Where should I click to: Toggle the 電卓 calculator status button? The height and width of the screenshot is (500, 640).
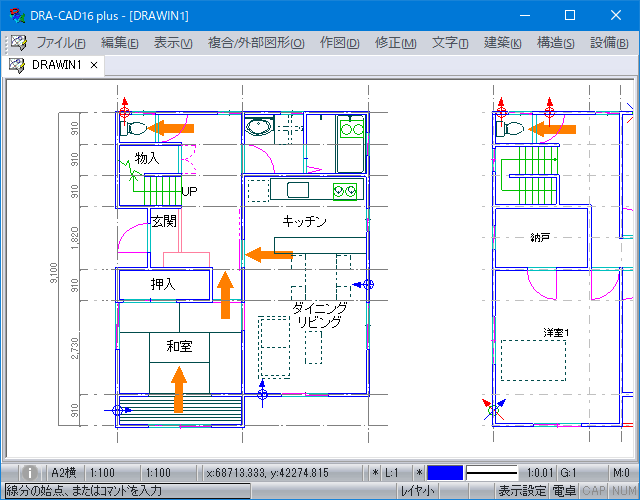coord(564,490)
